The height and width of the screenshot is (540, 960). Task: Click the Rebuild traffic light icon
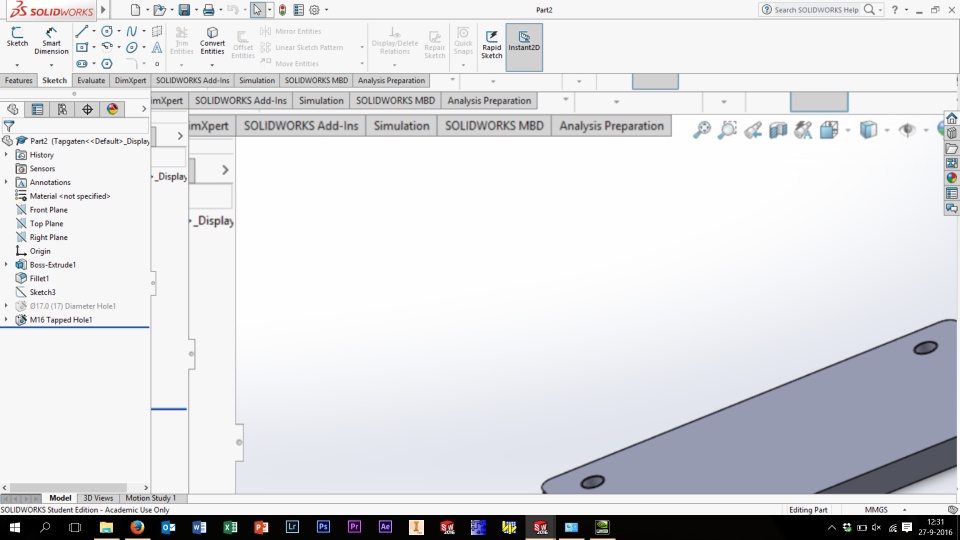tap(282, 10)
